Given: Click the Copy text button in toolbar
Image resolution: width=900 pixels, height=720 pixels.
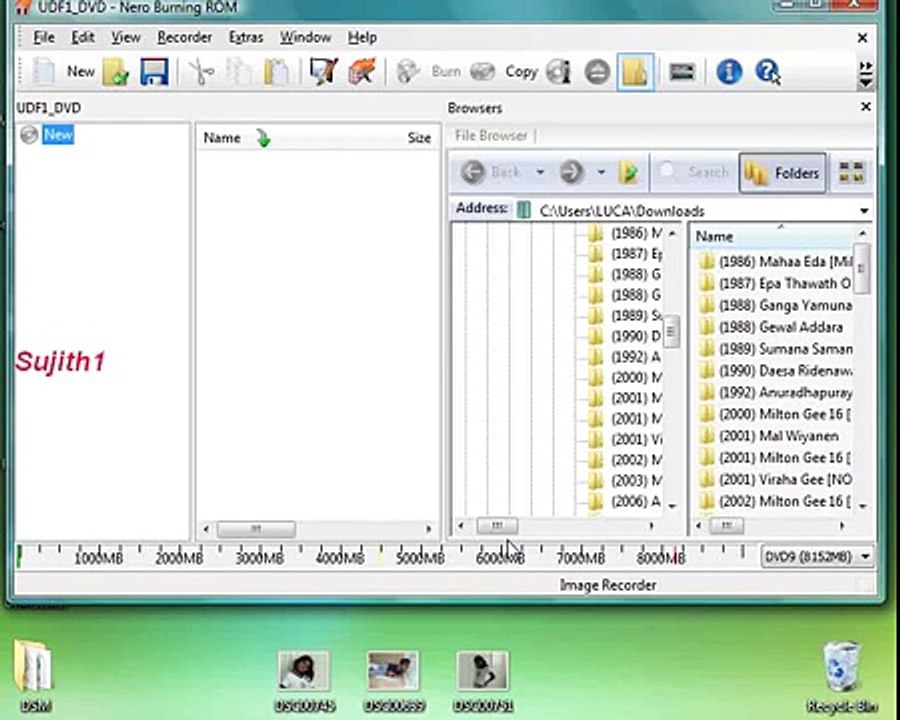Looking at the screenshot, I should 521,72.
